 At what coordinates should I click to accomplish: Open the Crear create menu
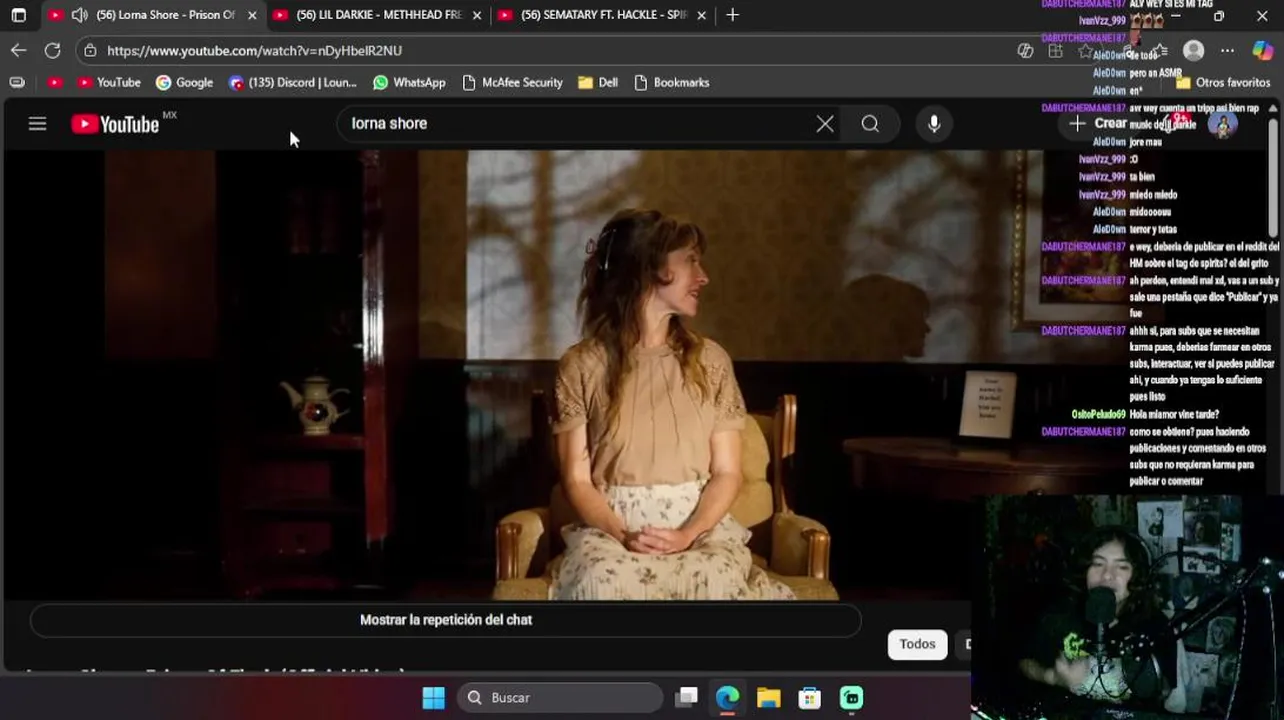[1098, 124]
